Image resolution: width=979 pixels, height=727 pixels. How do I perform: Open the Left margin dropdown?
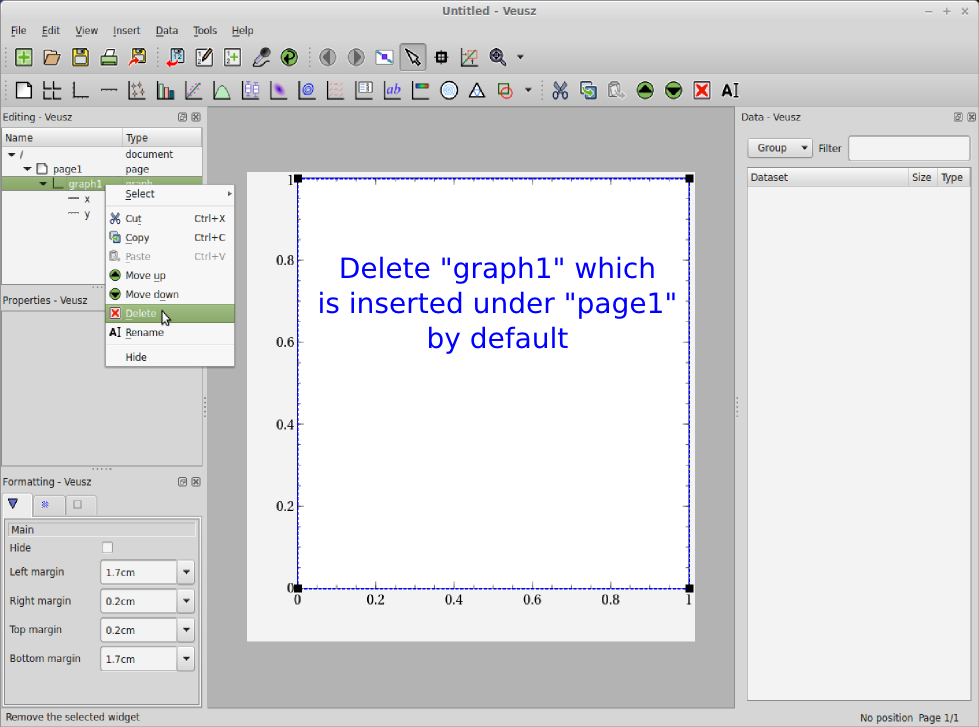pos(185,573)
